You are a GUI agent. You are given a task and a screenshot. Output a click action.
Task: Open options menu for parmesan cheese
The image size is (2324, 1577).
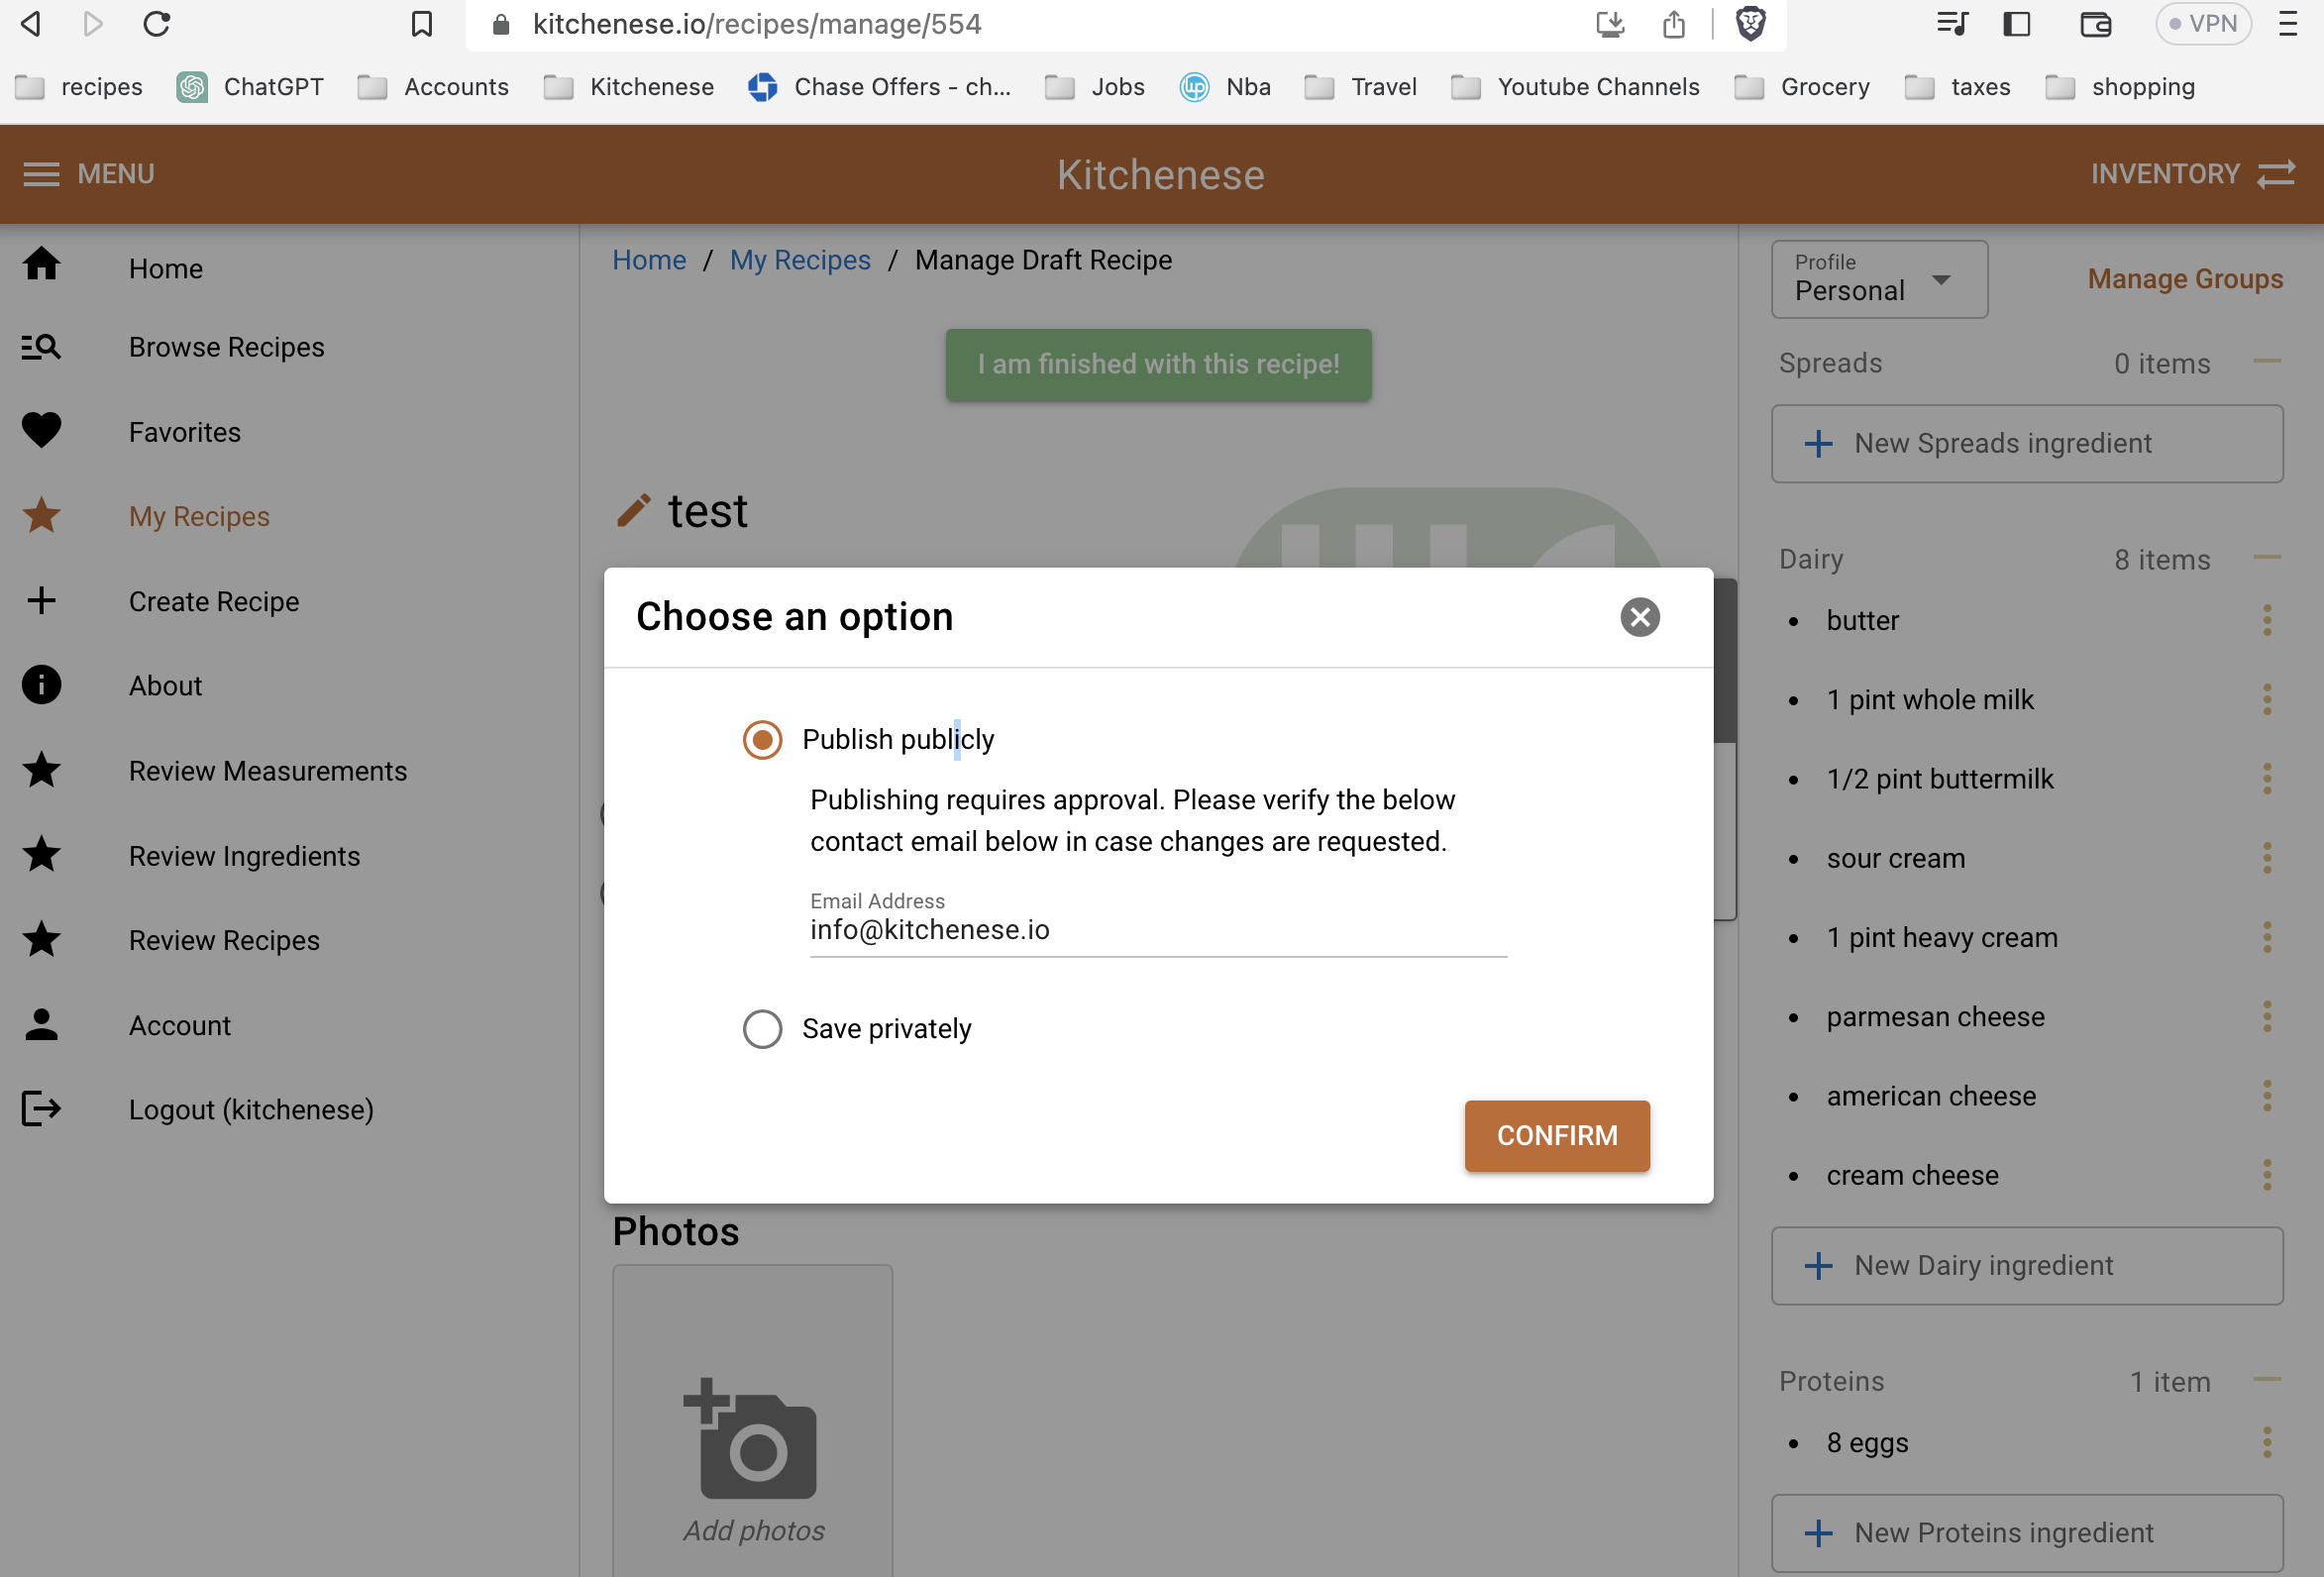pos(2267,1016)
